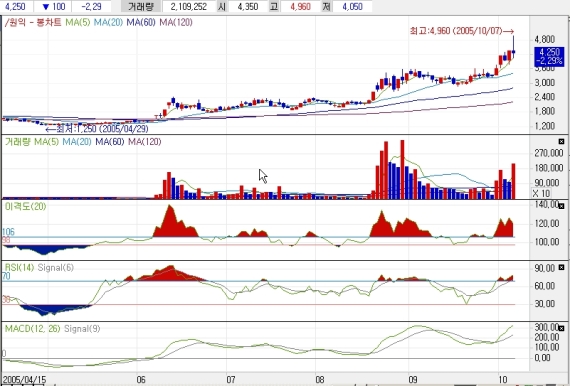Screen dimensions: 570x386
Task: Click the 최고:4,960 (2005/10/07) high annotation
Action: pos(462,31)
